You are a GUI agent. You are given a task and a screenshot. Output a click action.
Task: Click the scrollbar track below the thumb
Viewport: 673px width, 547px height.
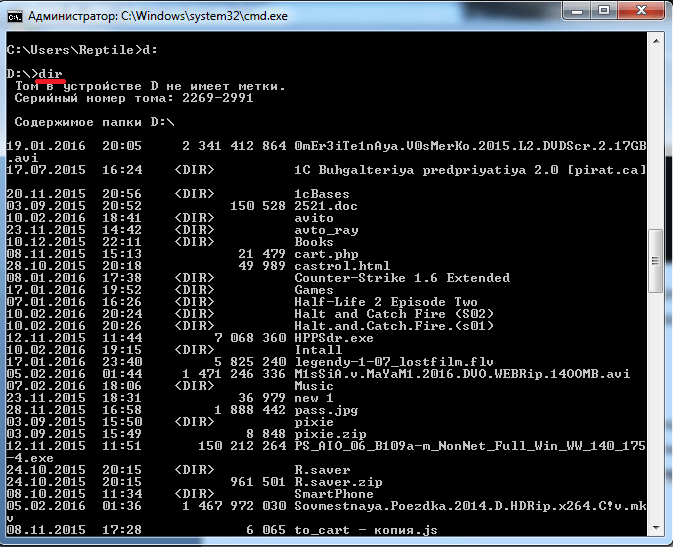tap(656, 406)
